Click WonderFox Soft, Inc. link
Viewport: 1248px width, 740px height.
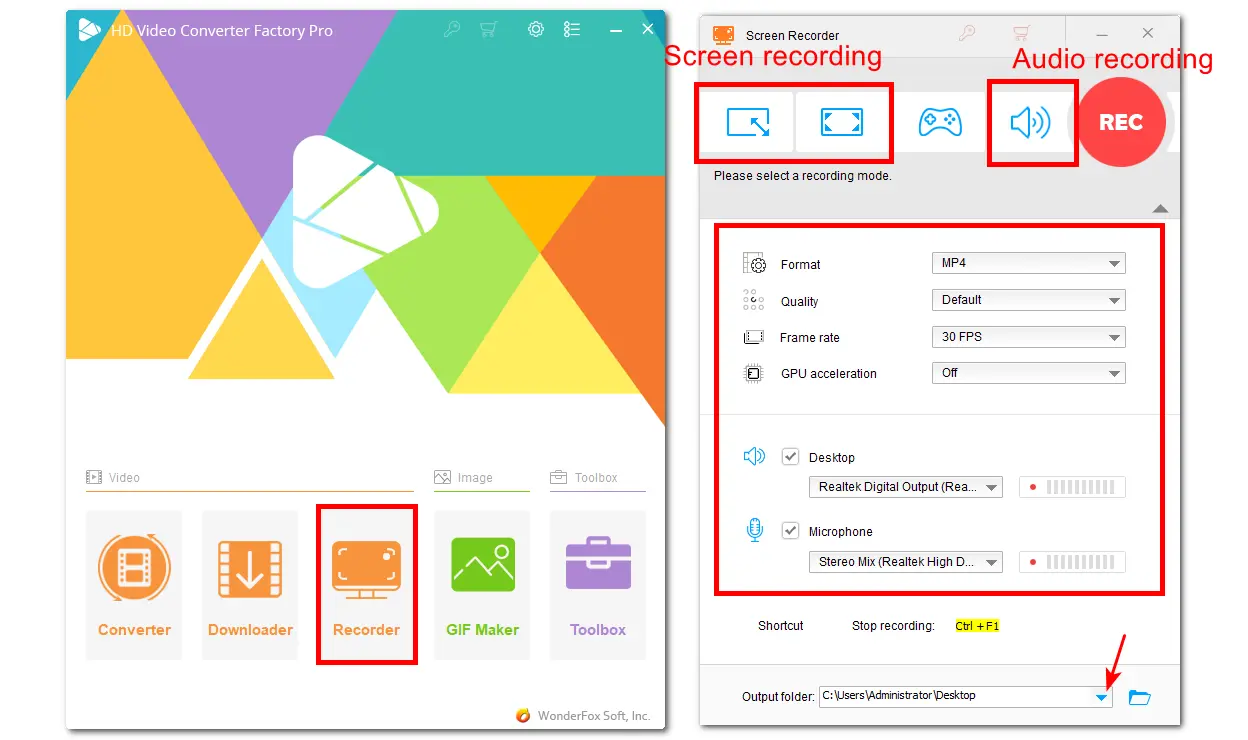tap(594, 715)
